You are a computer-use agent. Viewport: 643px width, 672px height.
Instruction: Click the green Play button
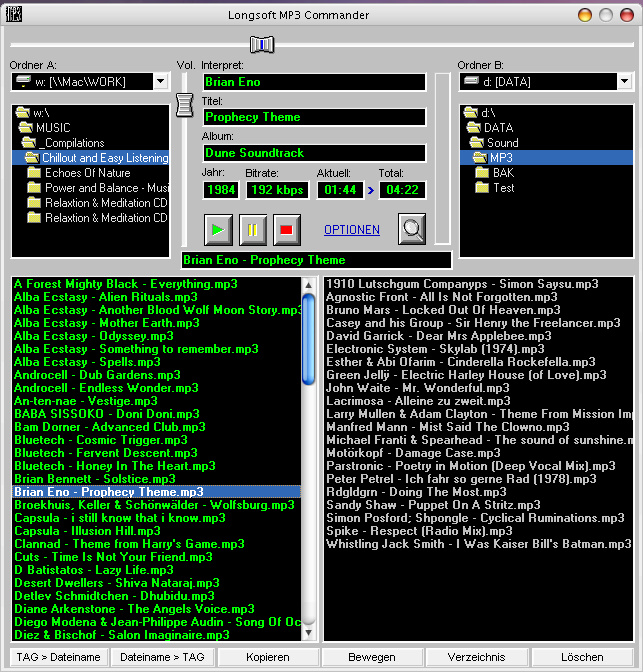pos(219,229)
